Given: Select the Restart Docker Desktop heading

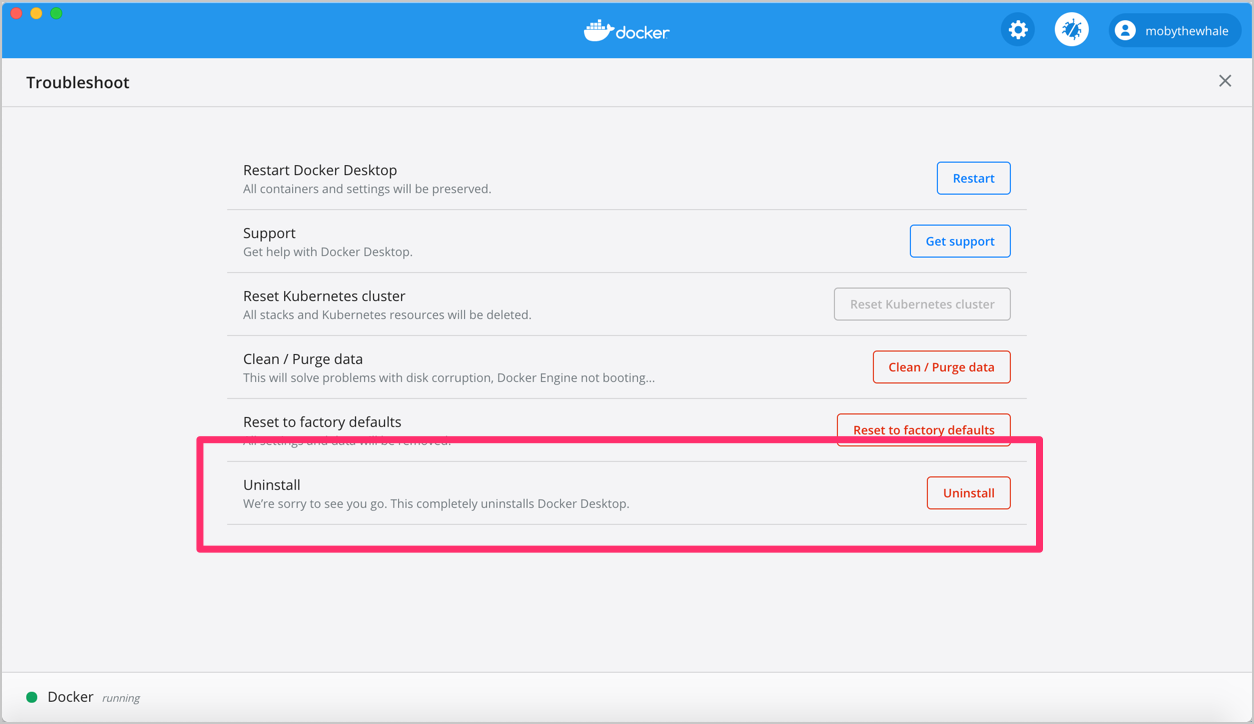Looking at the screenshot, I should (x=320, y=170).
